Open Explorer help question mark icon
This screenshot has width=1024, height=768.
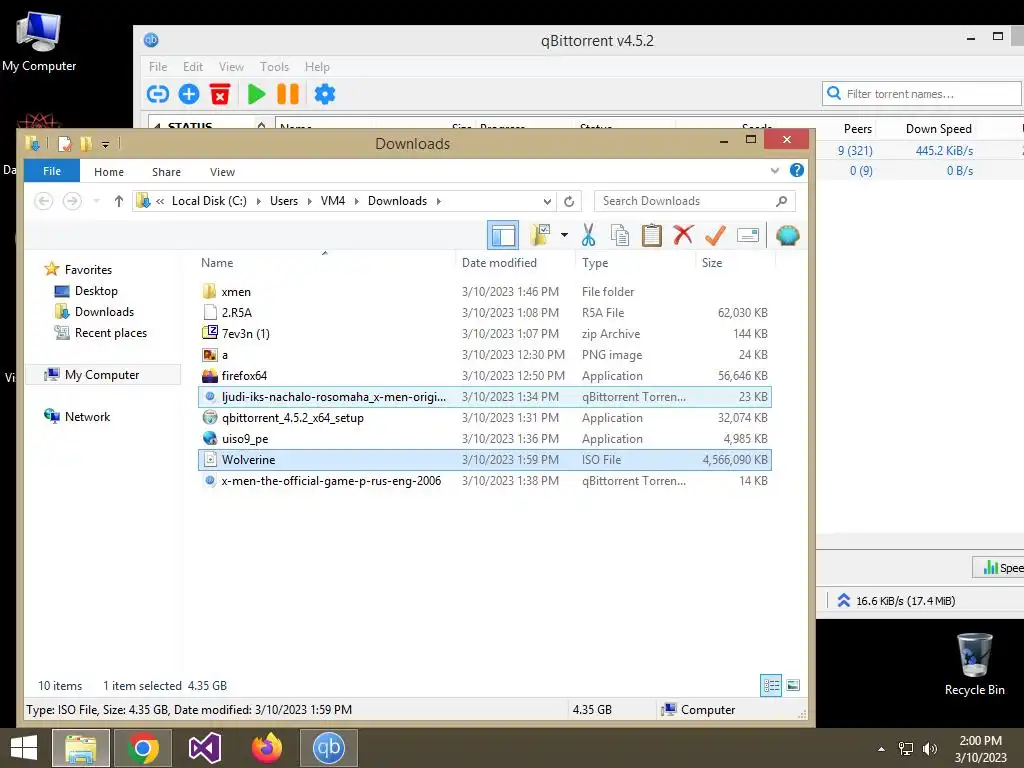point(797,170)
